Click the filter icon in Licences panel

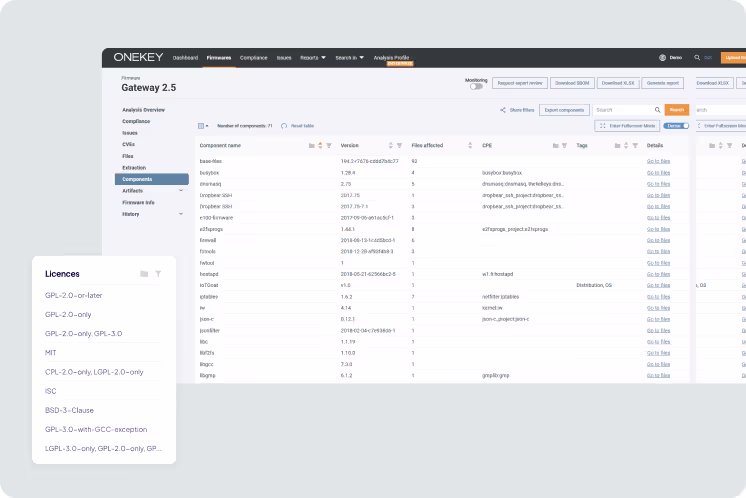click(x=158, y=273)
